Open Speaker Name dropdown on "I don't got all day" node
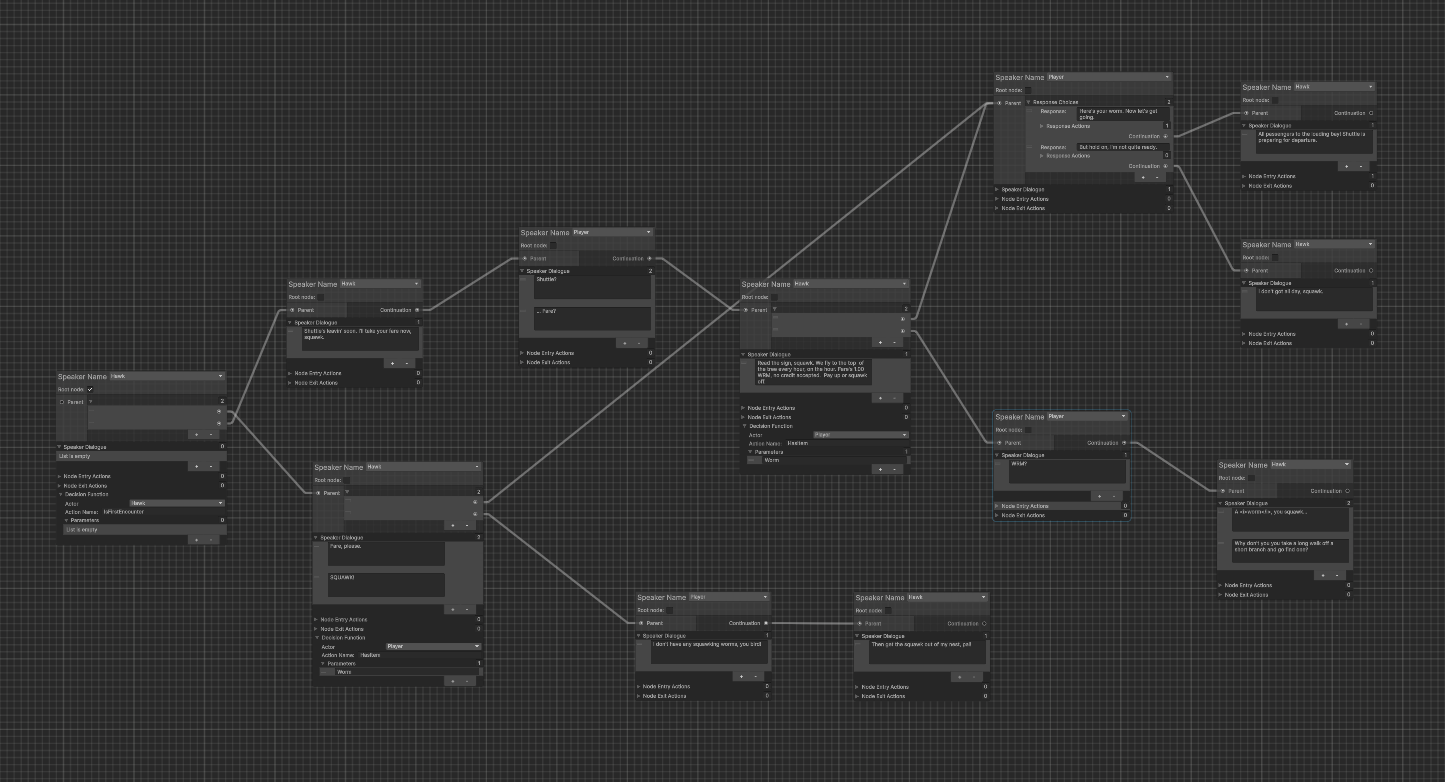This screenshot has height=782, width=1445. click(1334, 244)
